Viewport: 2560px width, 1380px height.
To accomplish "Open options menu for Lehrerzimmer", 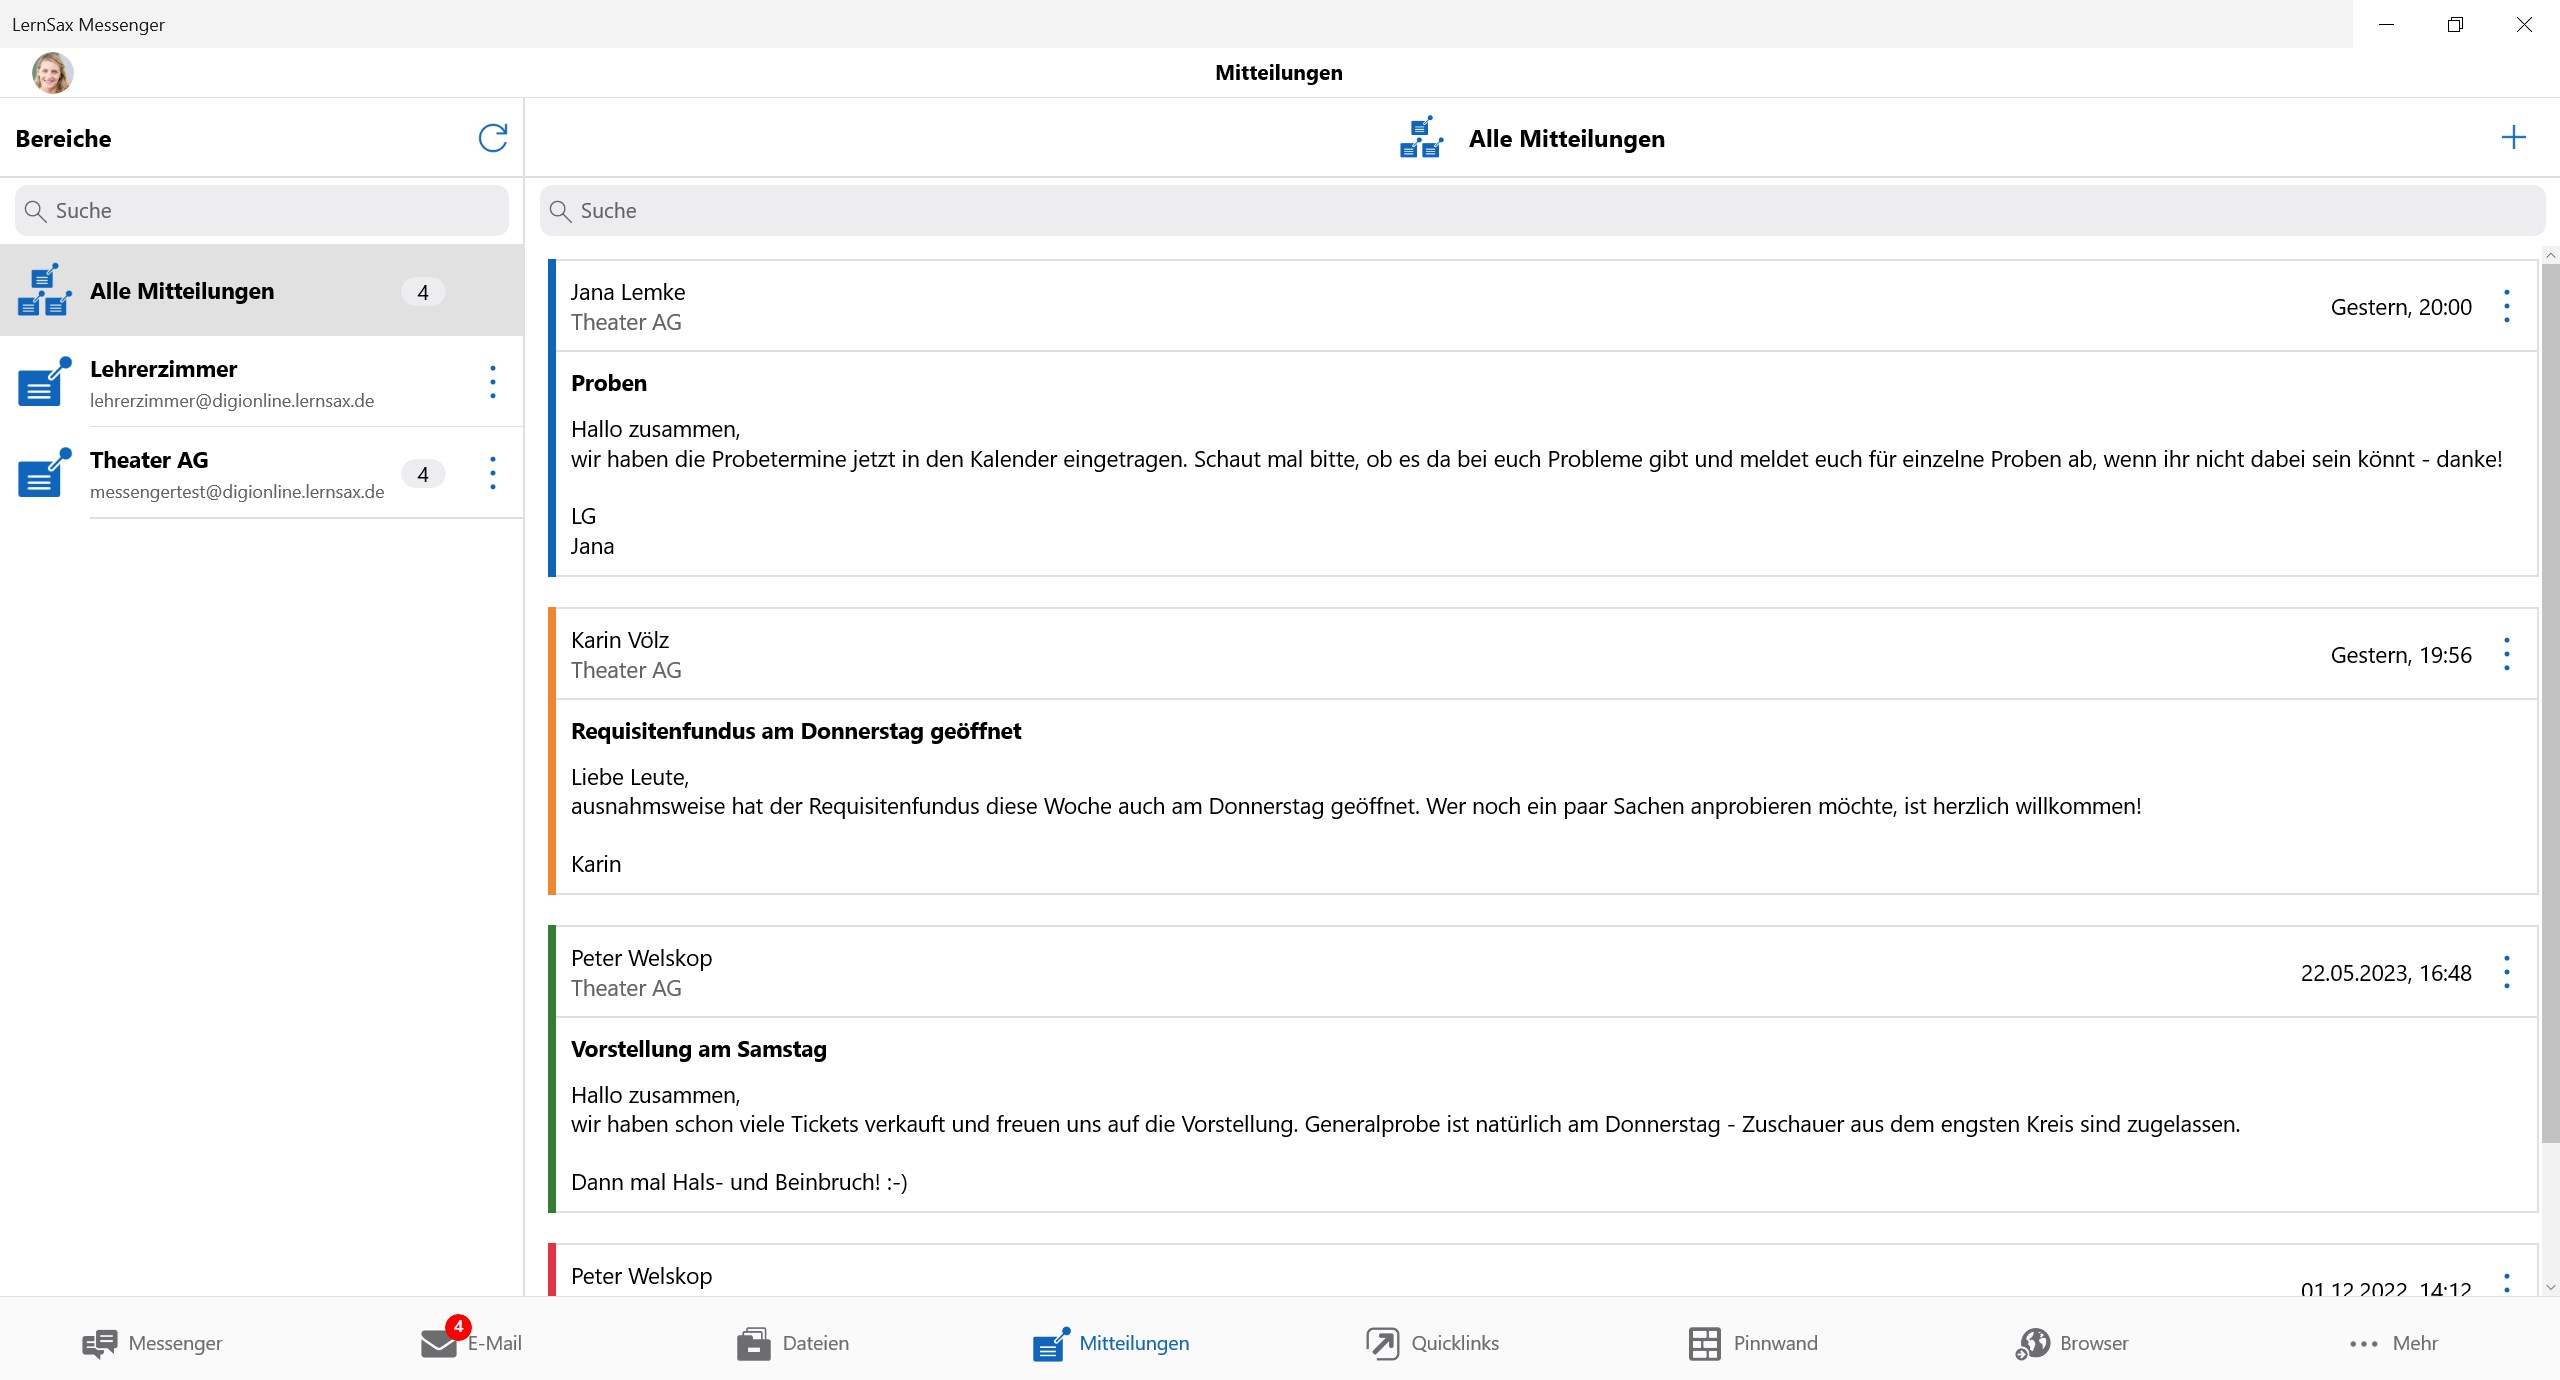I will click(493, 383).
